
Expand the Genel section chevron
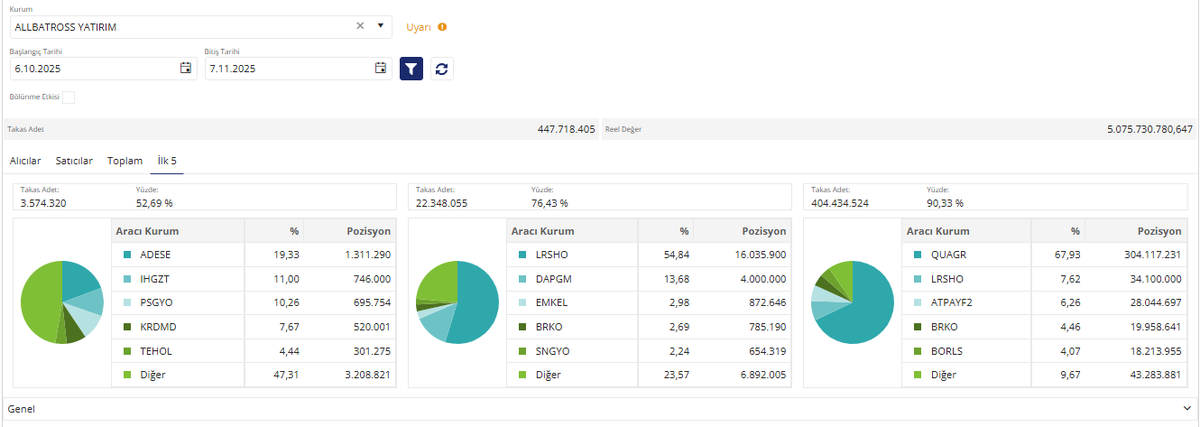tap(1186, 408)
